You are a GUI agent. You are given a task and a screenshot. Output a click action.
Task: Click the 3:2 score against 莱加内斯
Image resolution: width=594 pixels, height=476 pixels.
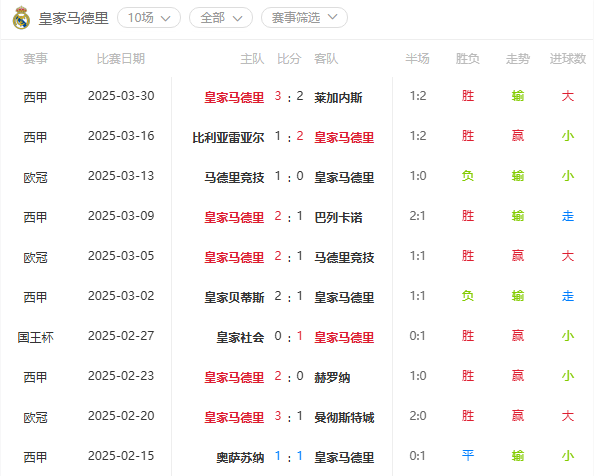pos(289,97)
